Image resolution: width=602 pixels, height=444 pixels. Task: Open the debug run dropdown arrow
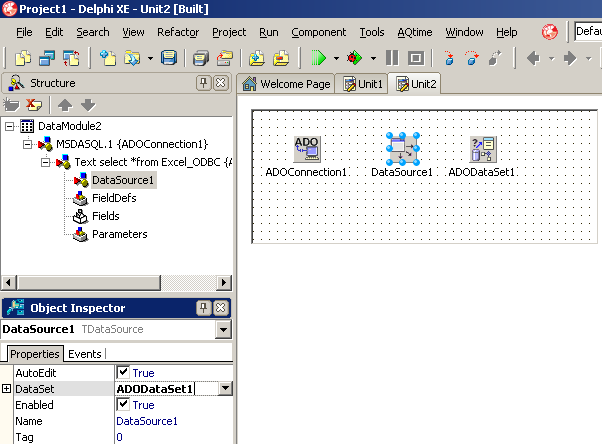[373, 58]
